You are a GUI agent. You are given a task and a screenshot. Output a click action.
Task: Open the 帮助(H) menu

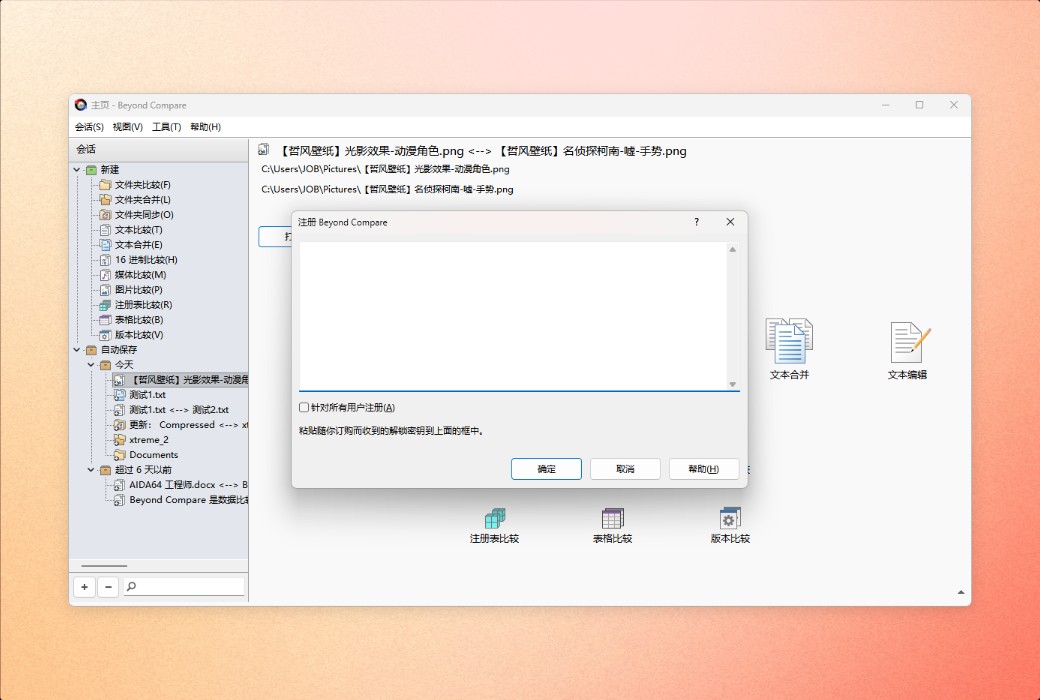[x=206, y=127]
